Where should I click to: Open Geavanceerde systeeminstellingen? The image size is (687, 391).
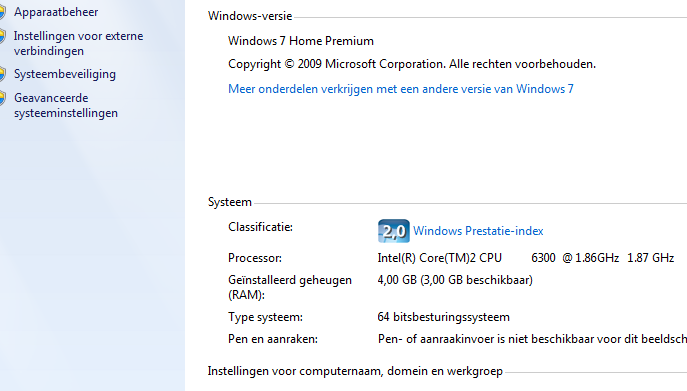(66, 106)
